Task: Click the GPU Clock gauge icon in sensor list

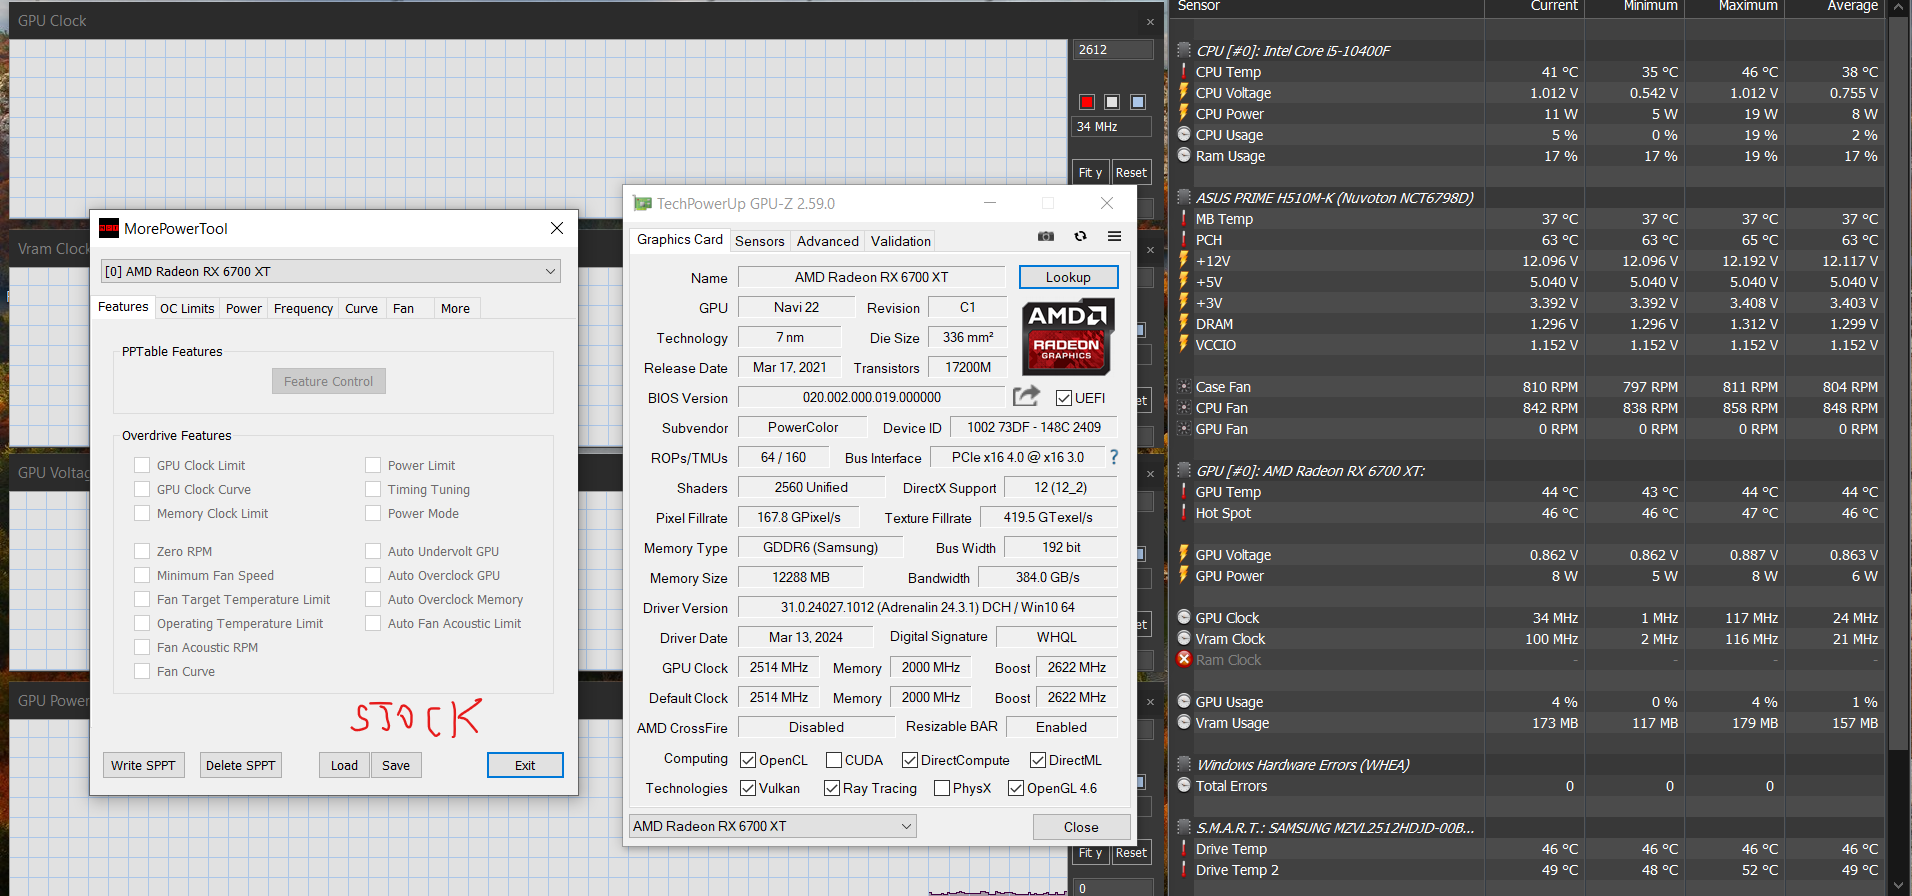Action: pos(1184,618)
